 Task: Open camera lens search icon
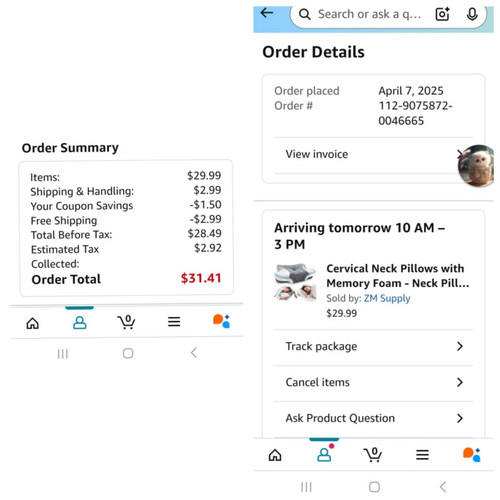click(x=442, y=14)
